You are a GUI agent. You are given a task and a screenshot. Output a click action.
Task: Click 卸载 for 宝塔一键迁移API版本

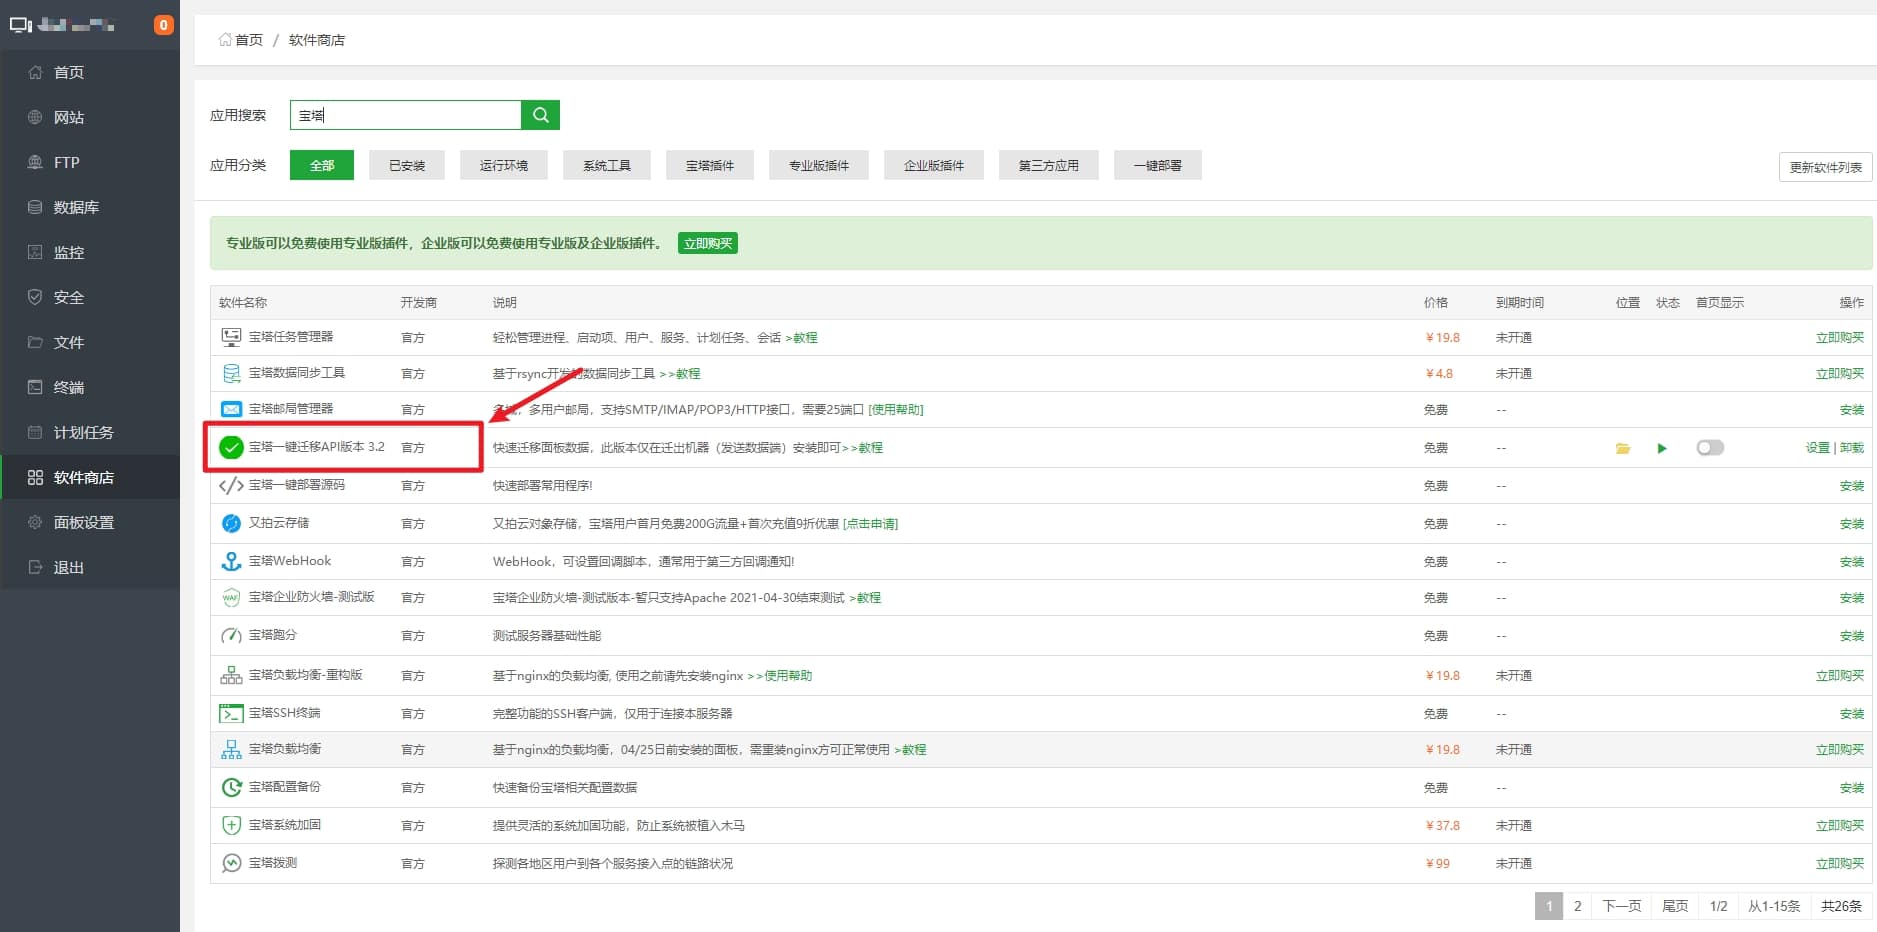point(1852,448)
